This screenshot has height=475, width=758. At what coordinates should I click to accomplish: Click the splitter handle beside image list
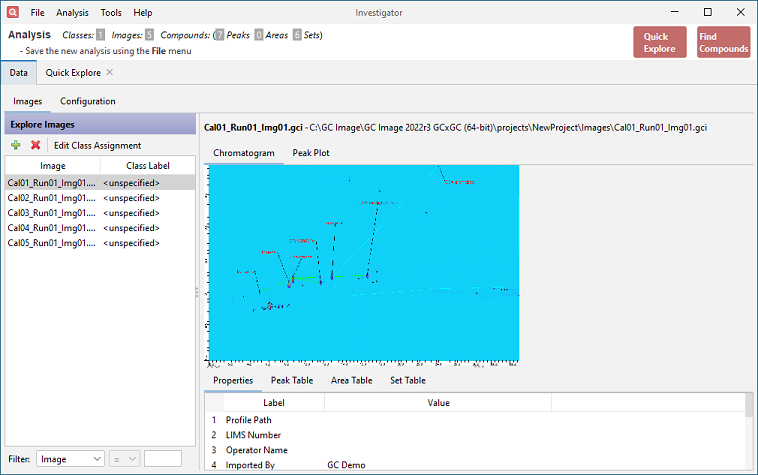[x=197, y=292]
